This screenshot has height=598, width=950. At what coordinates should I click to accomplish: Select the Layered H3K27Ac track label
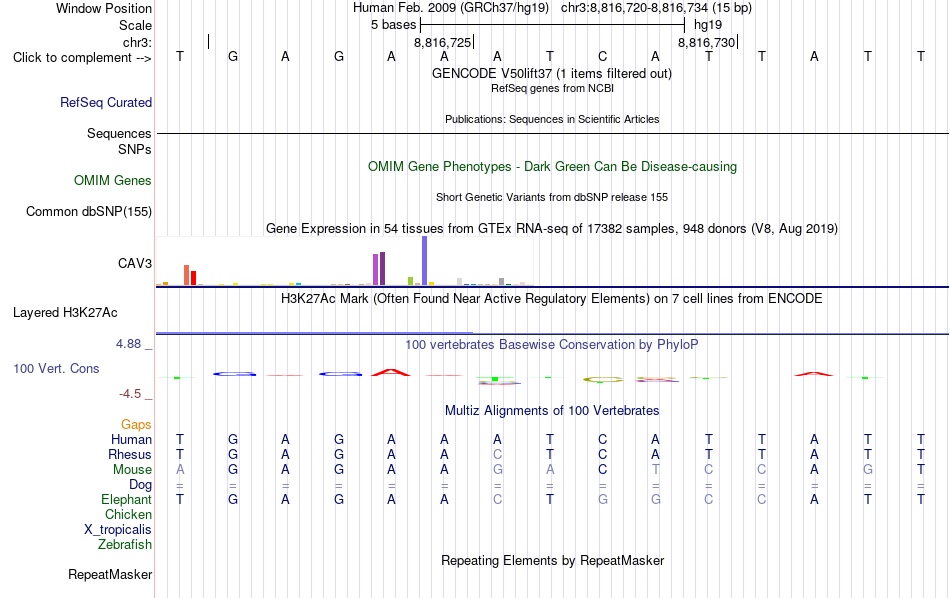(x=65, y=313)
